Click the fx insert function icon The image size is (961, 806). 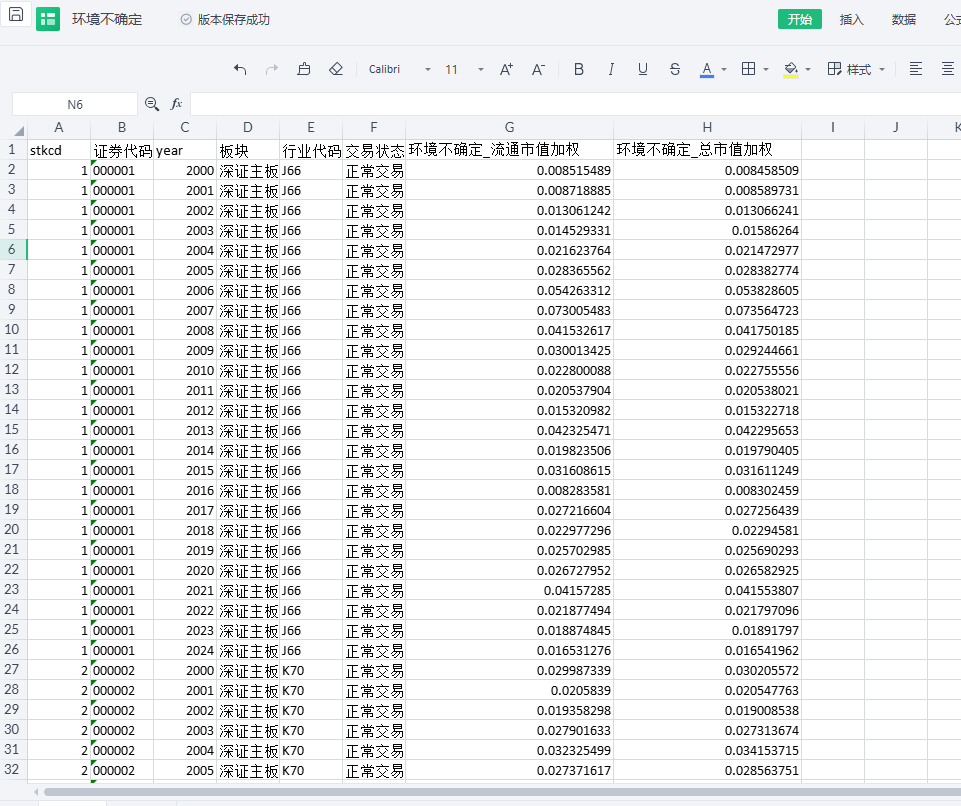point(176,104)
